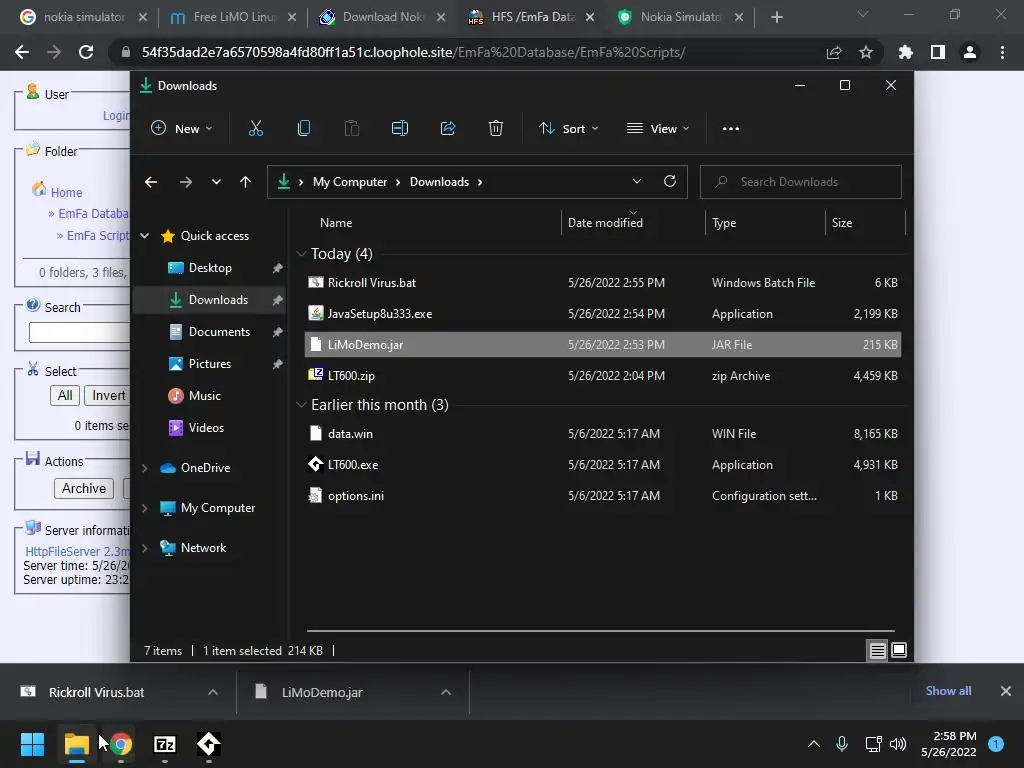Open LiMoDemo.jar download options chevron

[x=446, y=692]
